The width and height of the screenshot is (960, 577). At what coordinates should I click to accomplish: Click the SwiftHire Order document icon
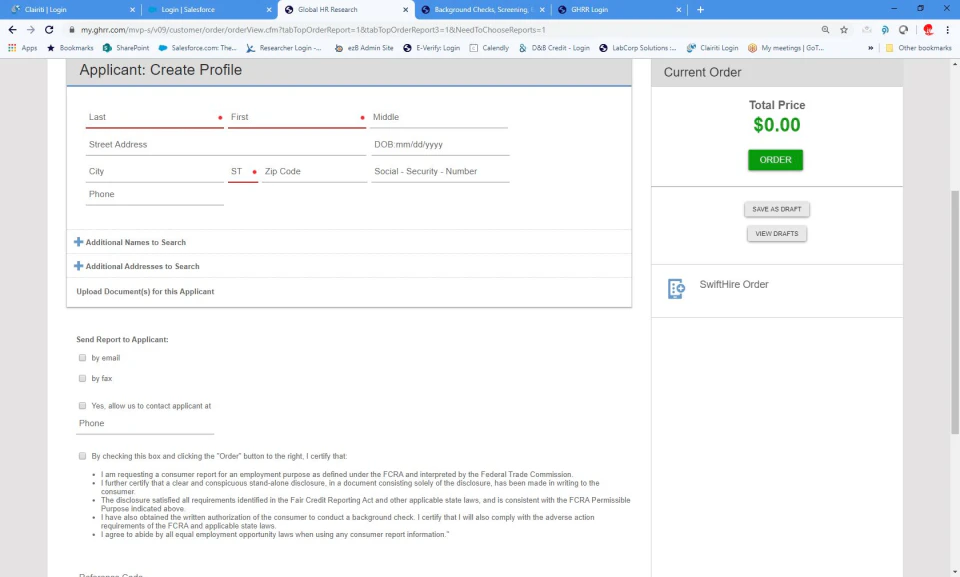point(676,288)
